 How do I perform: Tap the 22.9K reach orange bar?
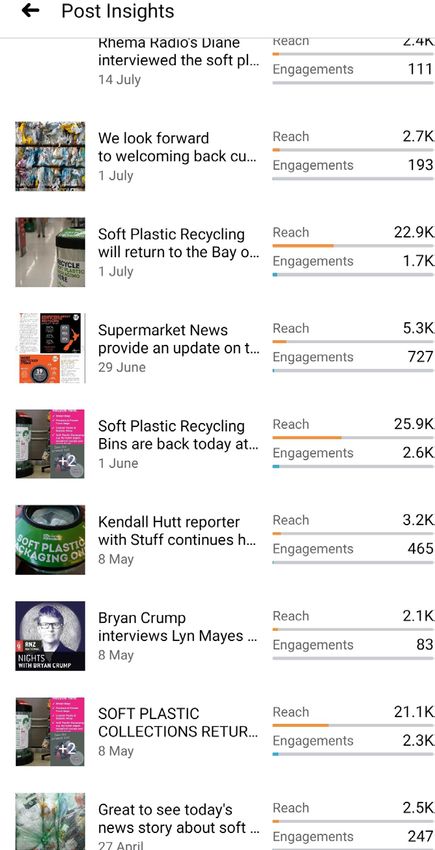(x=303, y=246)
